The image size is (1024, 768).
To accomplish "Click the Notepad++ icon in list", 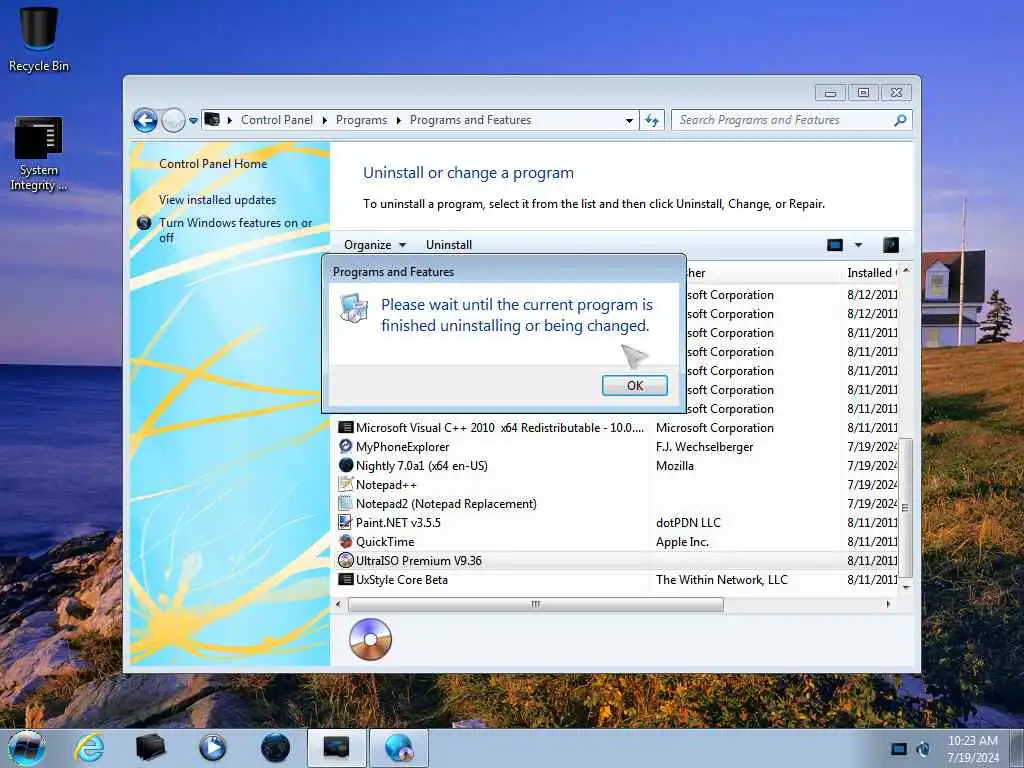I will tap(345, 485).
